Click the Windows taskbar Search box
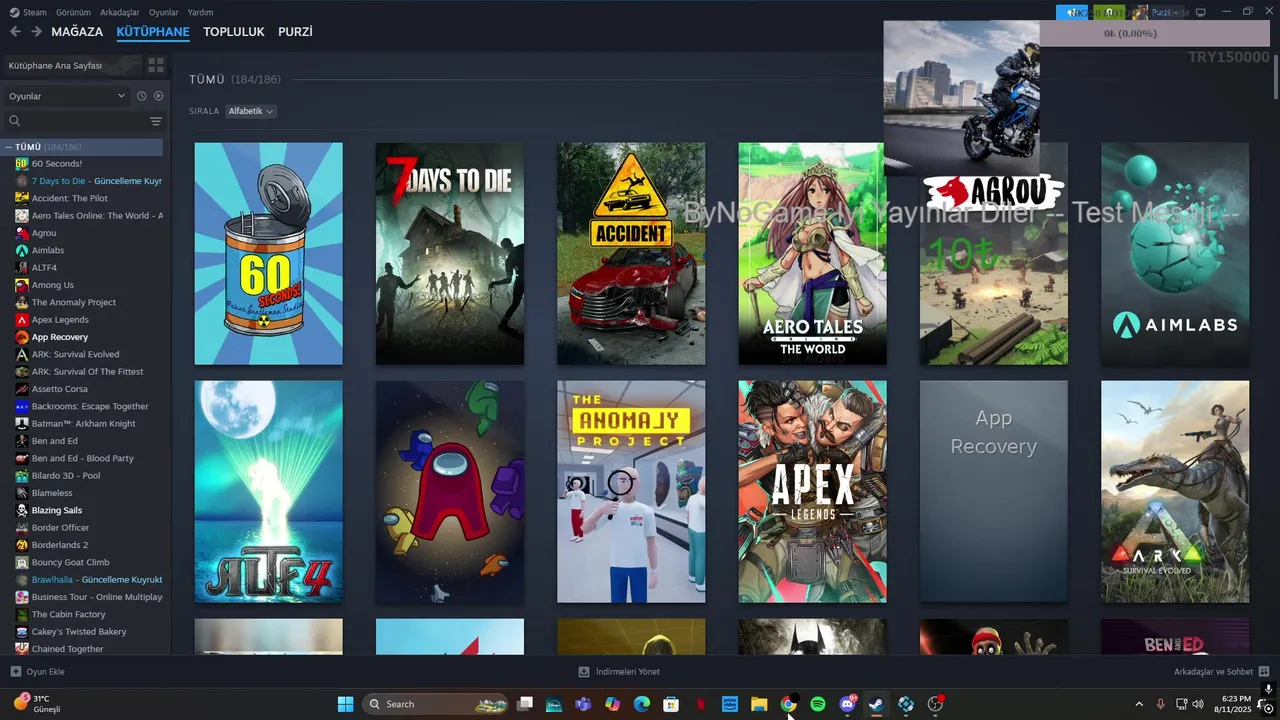The height and width of the screenshot is (720, 1280). 436,704
